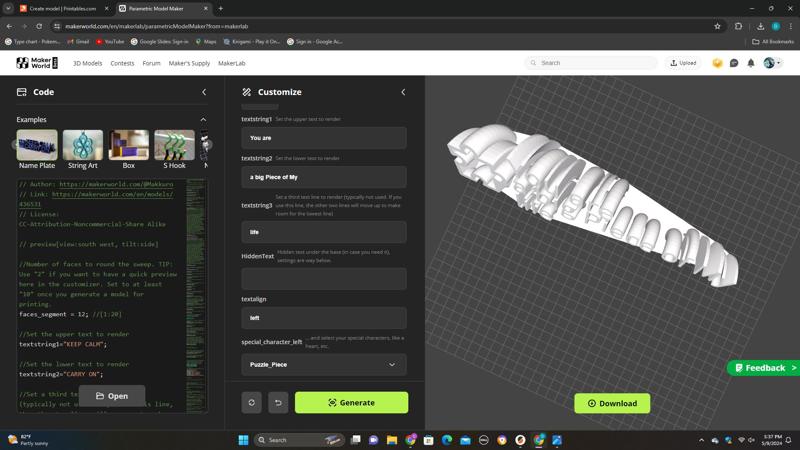The image size is (800, 450).
Task: Open browser extensions icon
Action: pyautogui.click(x=738, y=26)
